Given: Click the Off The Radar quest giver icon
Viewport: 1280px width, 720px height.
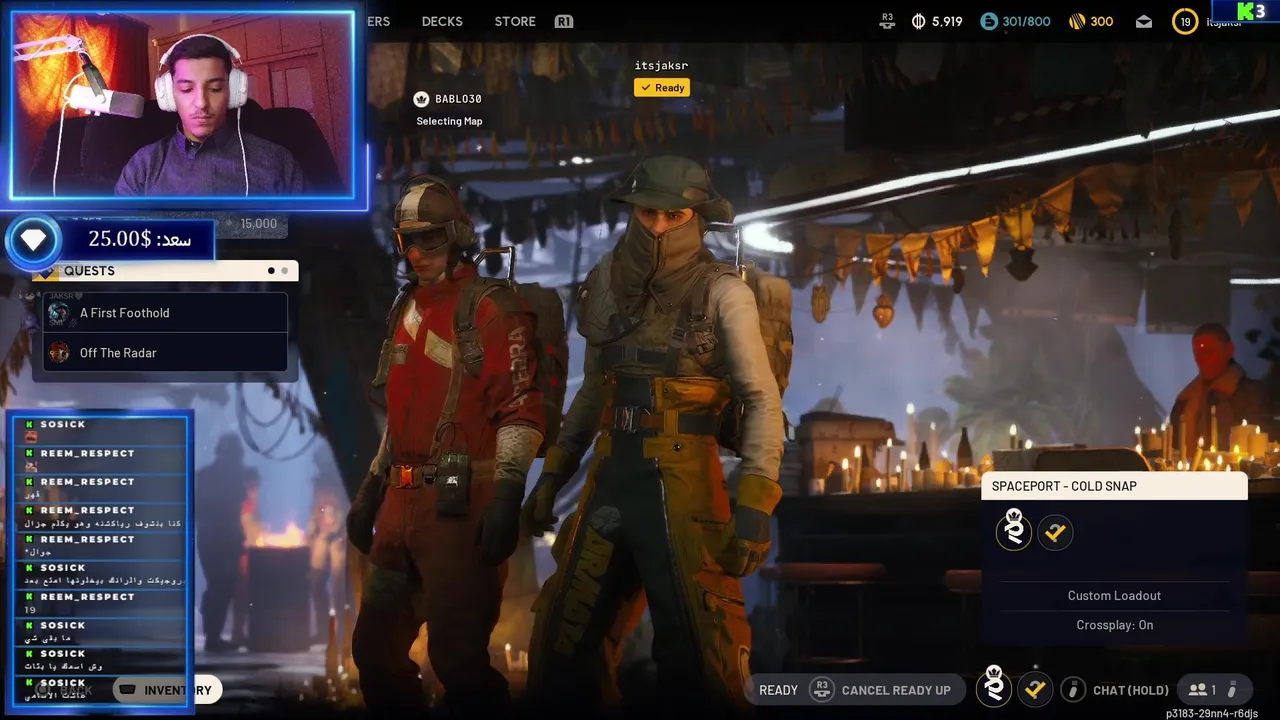Looking at the screenshot, I should [x=59, y=353].
